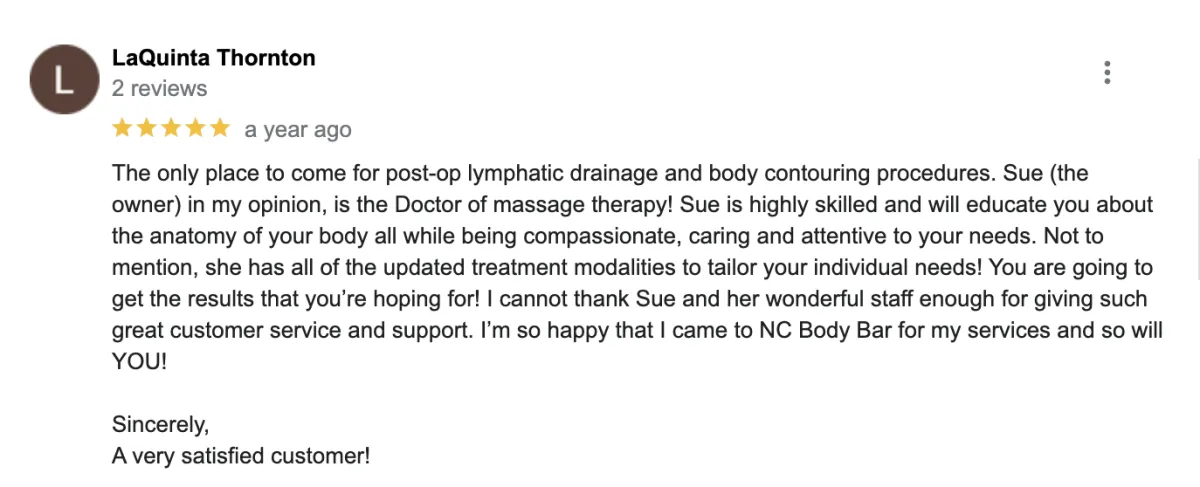Click the first gold rating star
The height and width of the screenshot is (487, 1200).
tap(123, 128)
